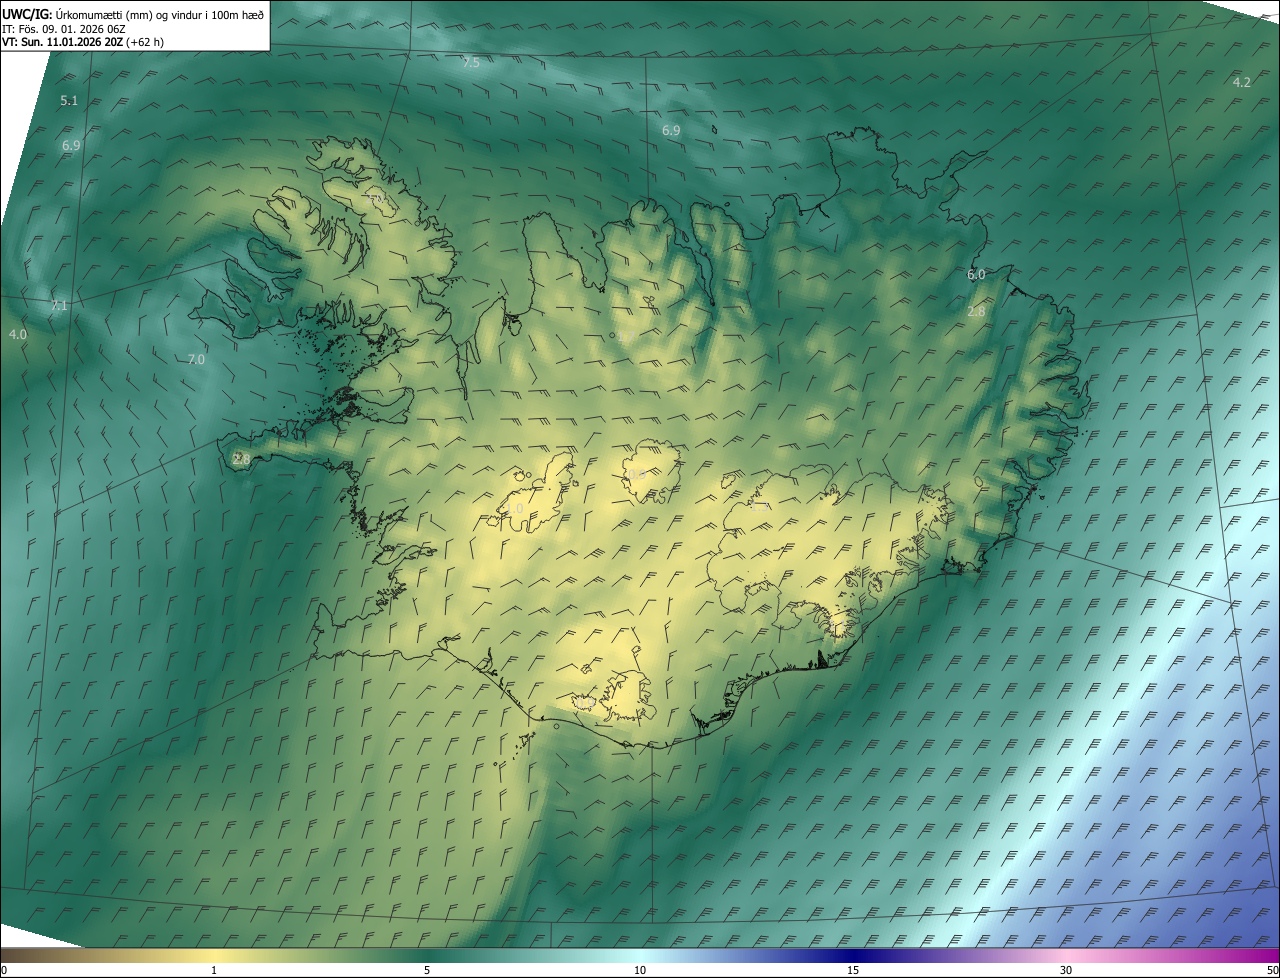Click the dark navy colour band above the 15 tick

pos(853,955)
